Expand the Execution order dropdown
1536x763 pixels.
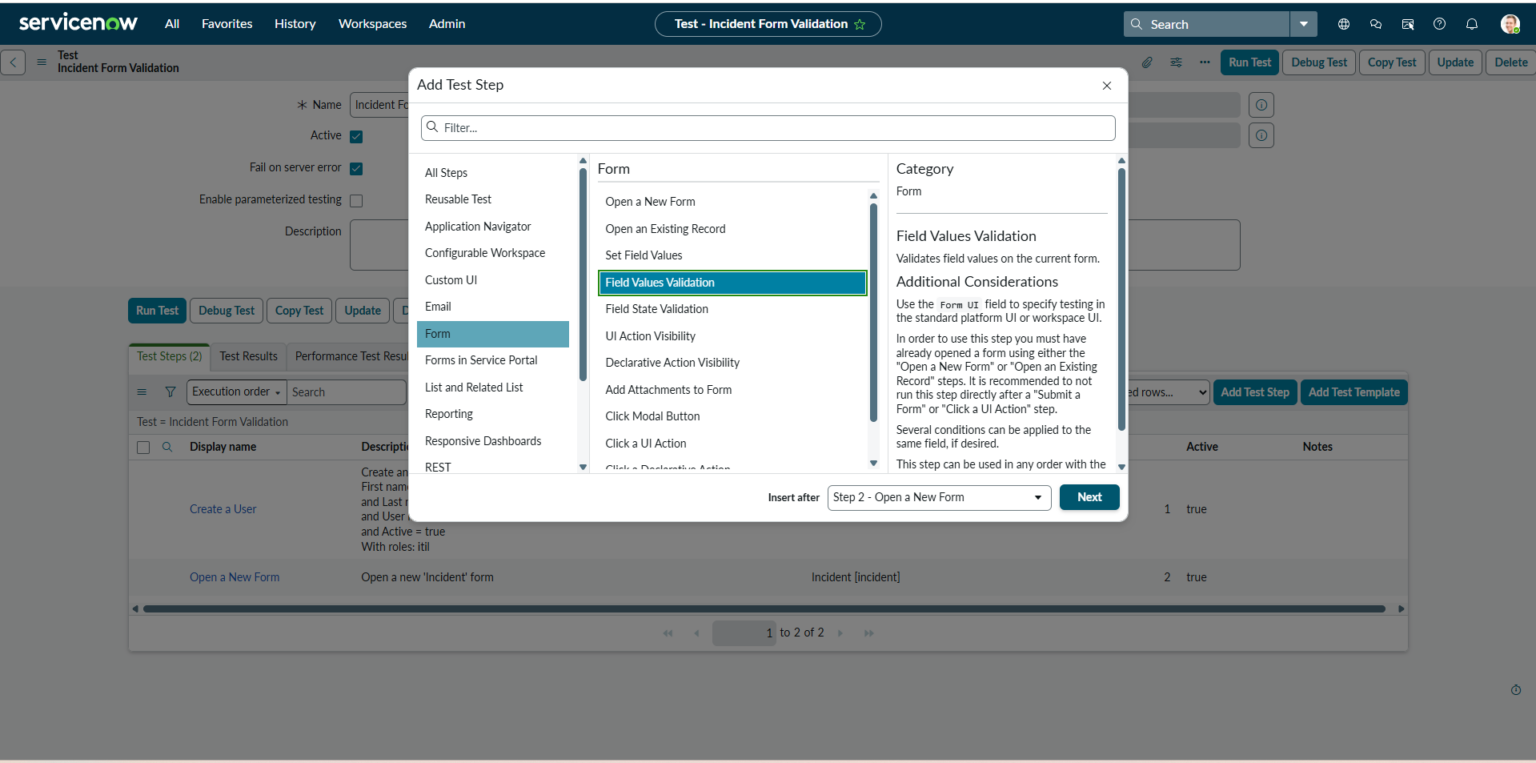[x=236, y=392]
